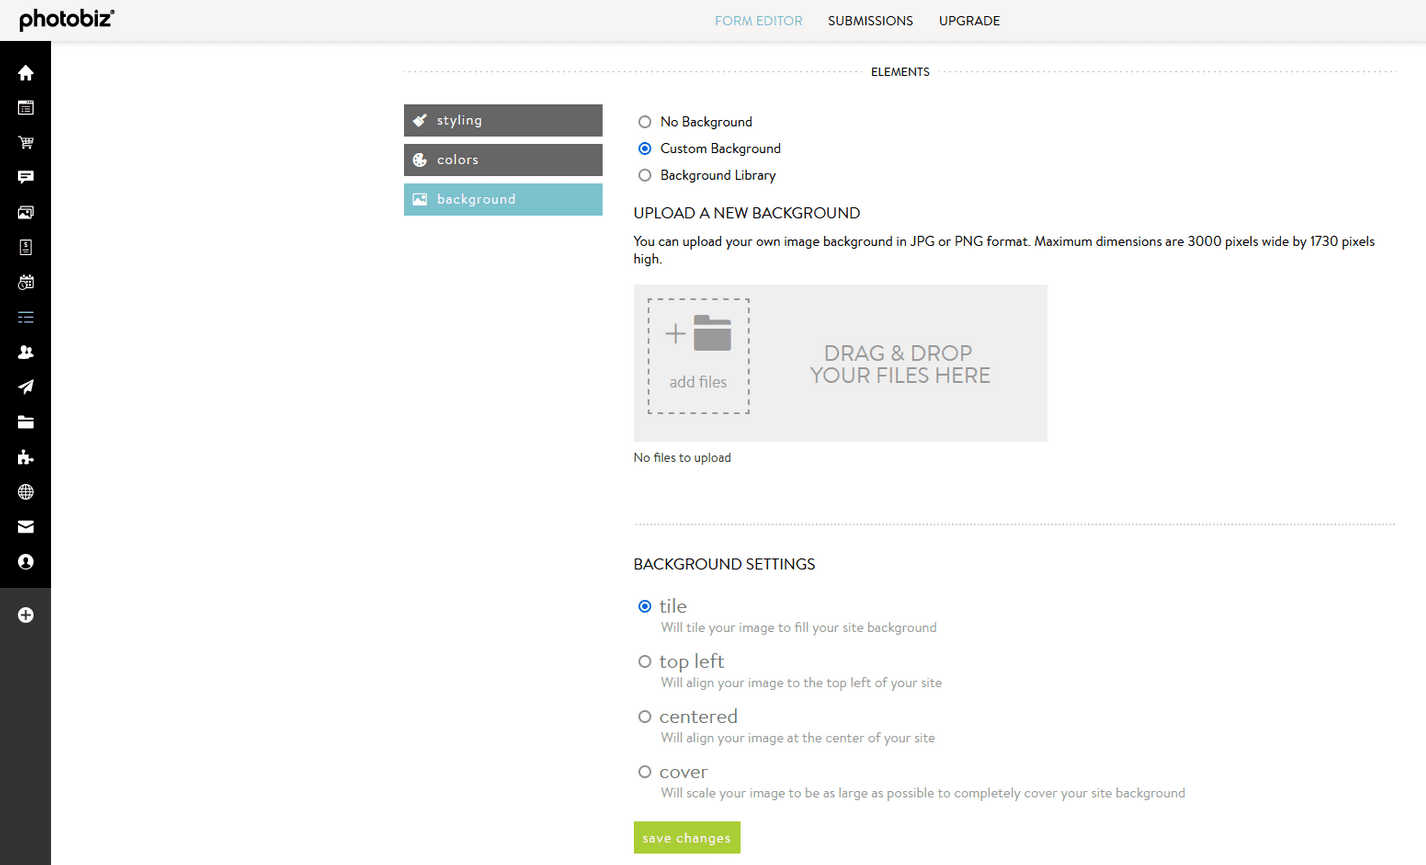
Task: Open the image portfolio sidebar icon
Action: (26, 212)
